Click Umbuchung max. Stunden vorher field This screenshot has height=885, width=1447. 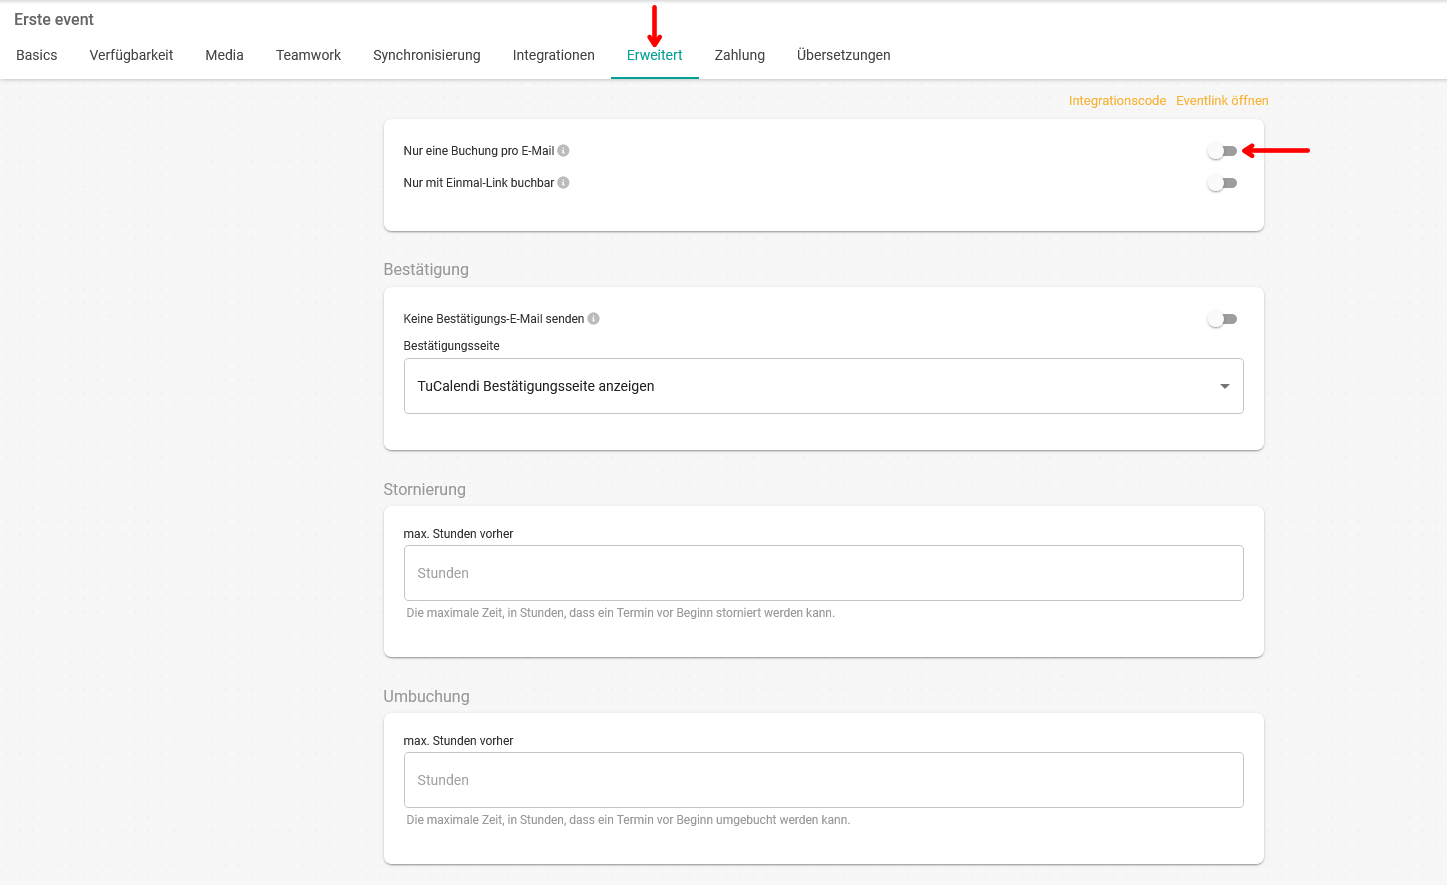823,780
